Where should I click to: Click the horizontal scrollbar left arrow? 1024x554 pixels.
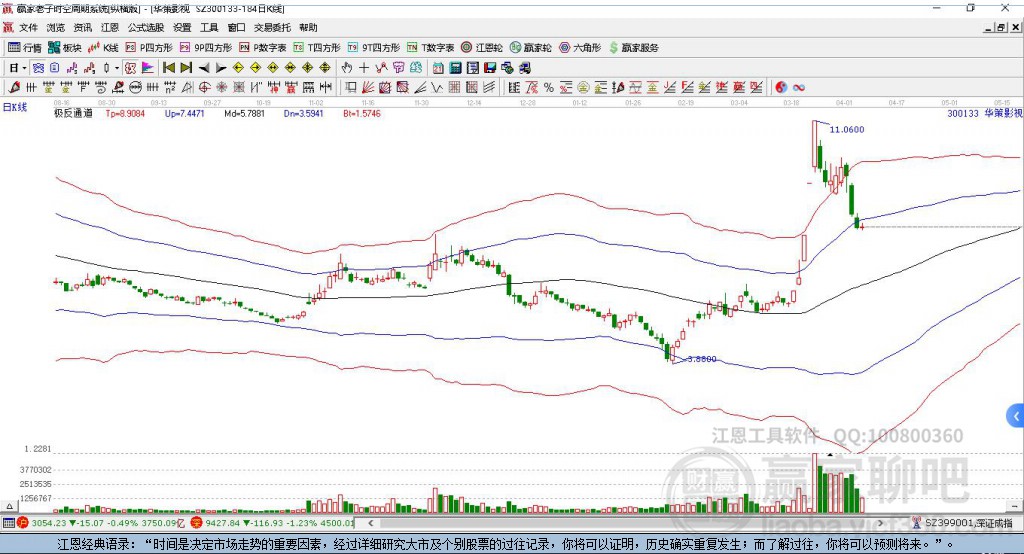(x=370, y=523)
